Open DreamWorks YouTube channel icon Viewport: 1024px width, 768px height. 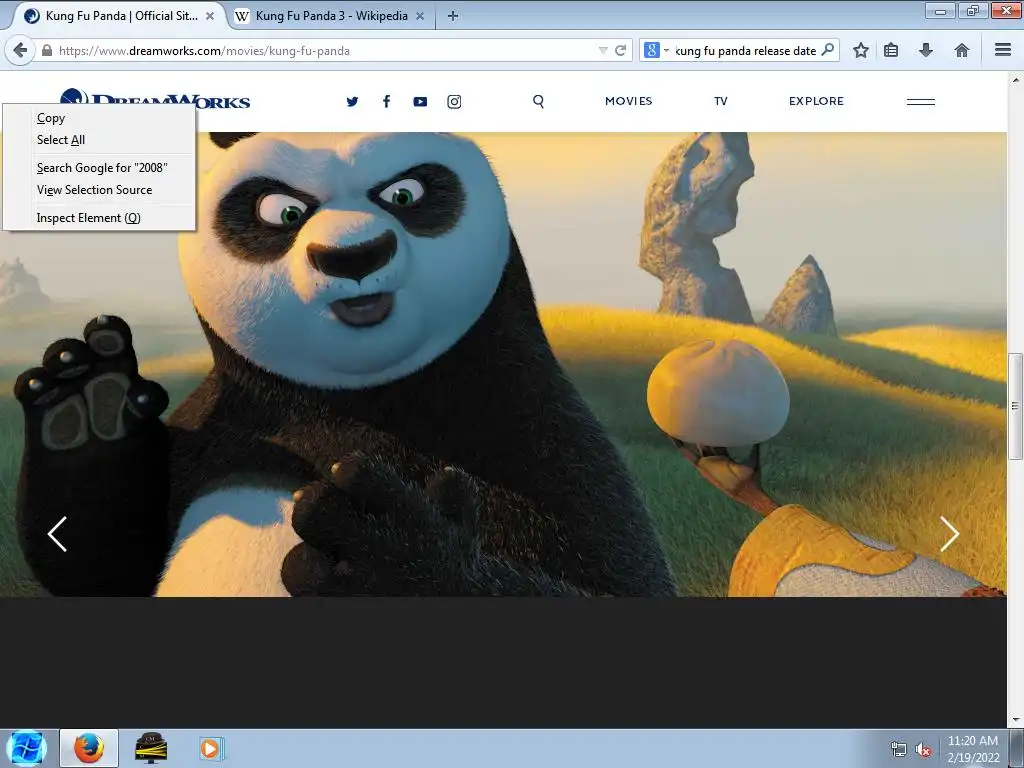[420, 101]
